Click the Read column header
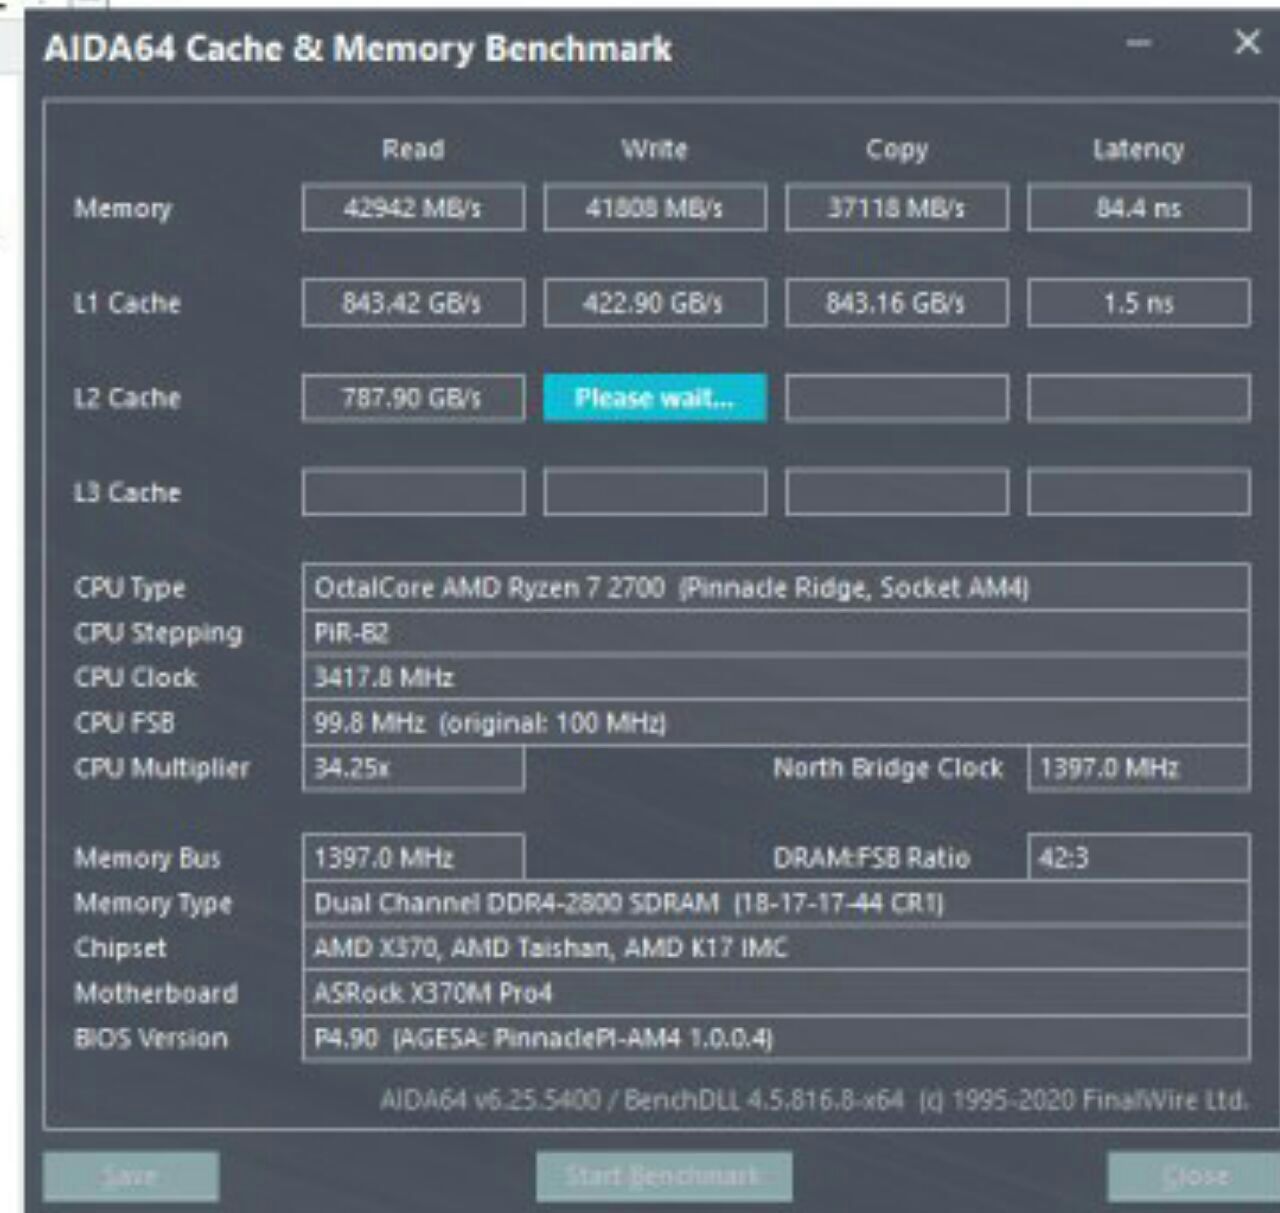Screen dimensions: 1280x1213 tap(413, 149)
